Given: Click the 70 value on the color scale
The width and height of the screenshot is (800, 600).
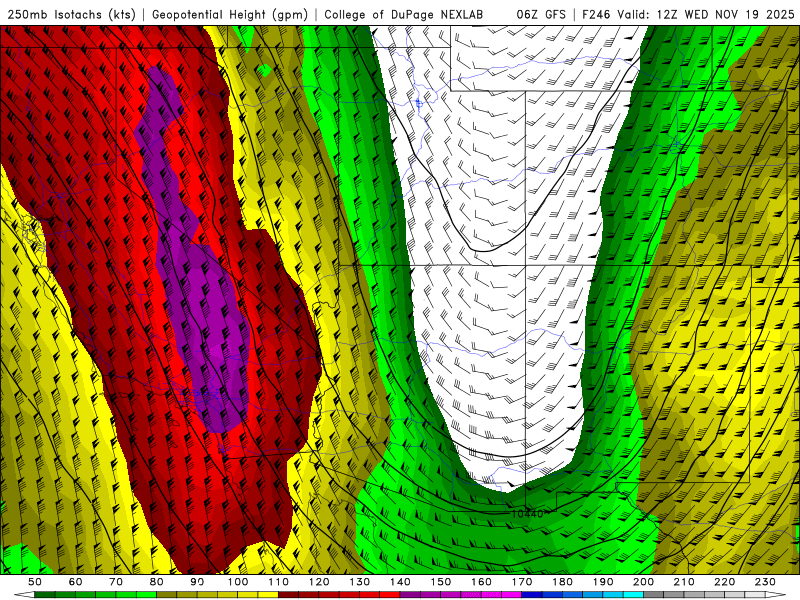Looking at the screenshot, I should 116,582.
